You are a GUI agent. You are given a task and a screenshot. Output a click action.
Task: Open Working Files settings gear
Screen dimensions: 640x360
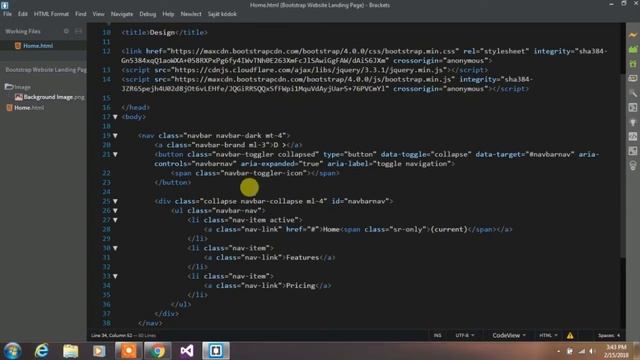tap(66, 31)
